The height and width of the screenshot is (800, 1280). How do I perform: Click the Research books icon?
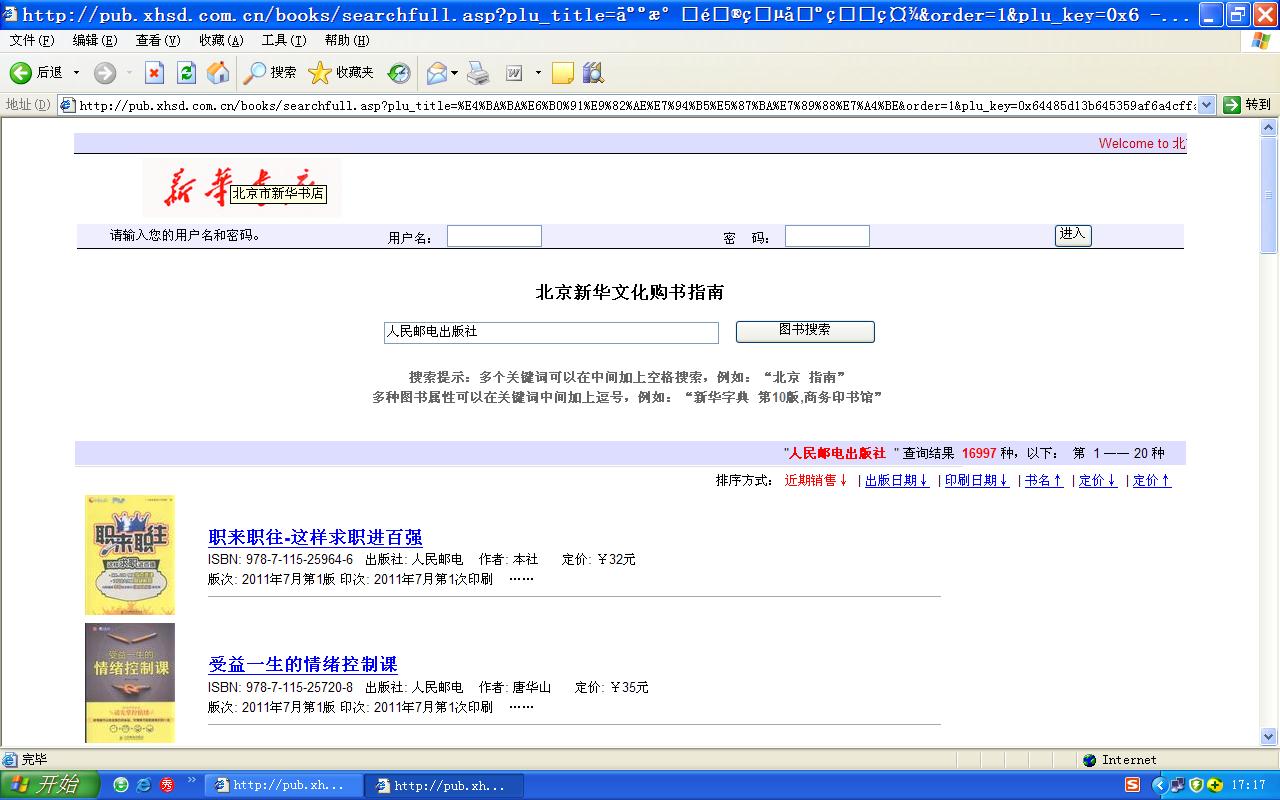coord(593,73)
